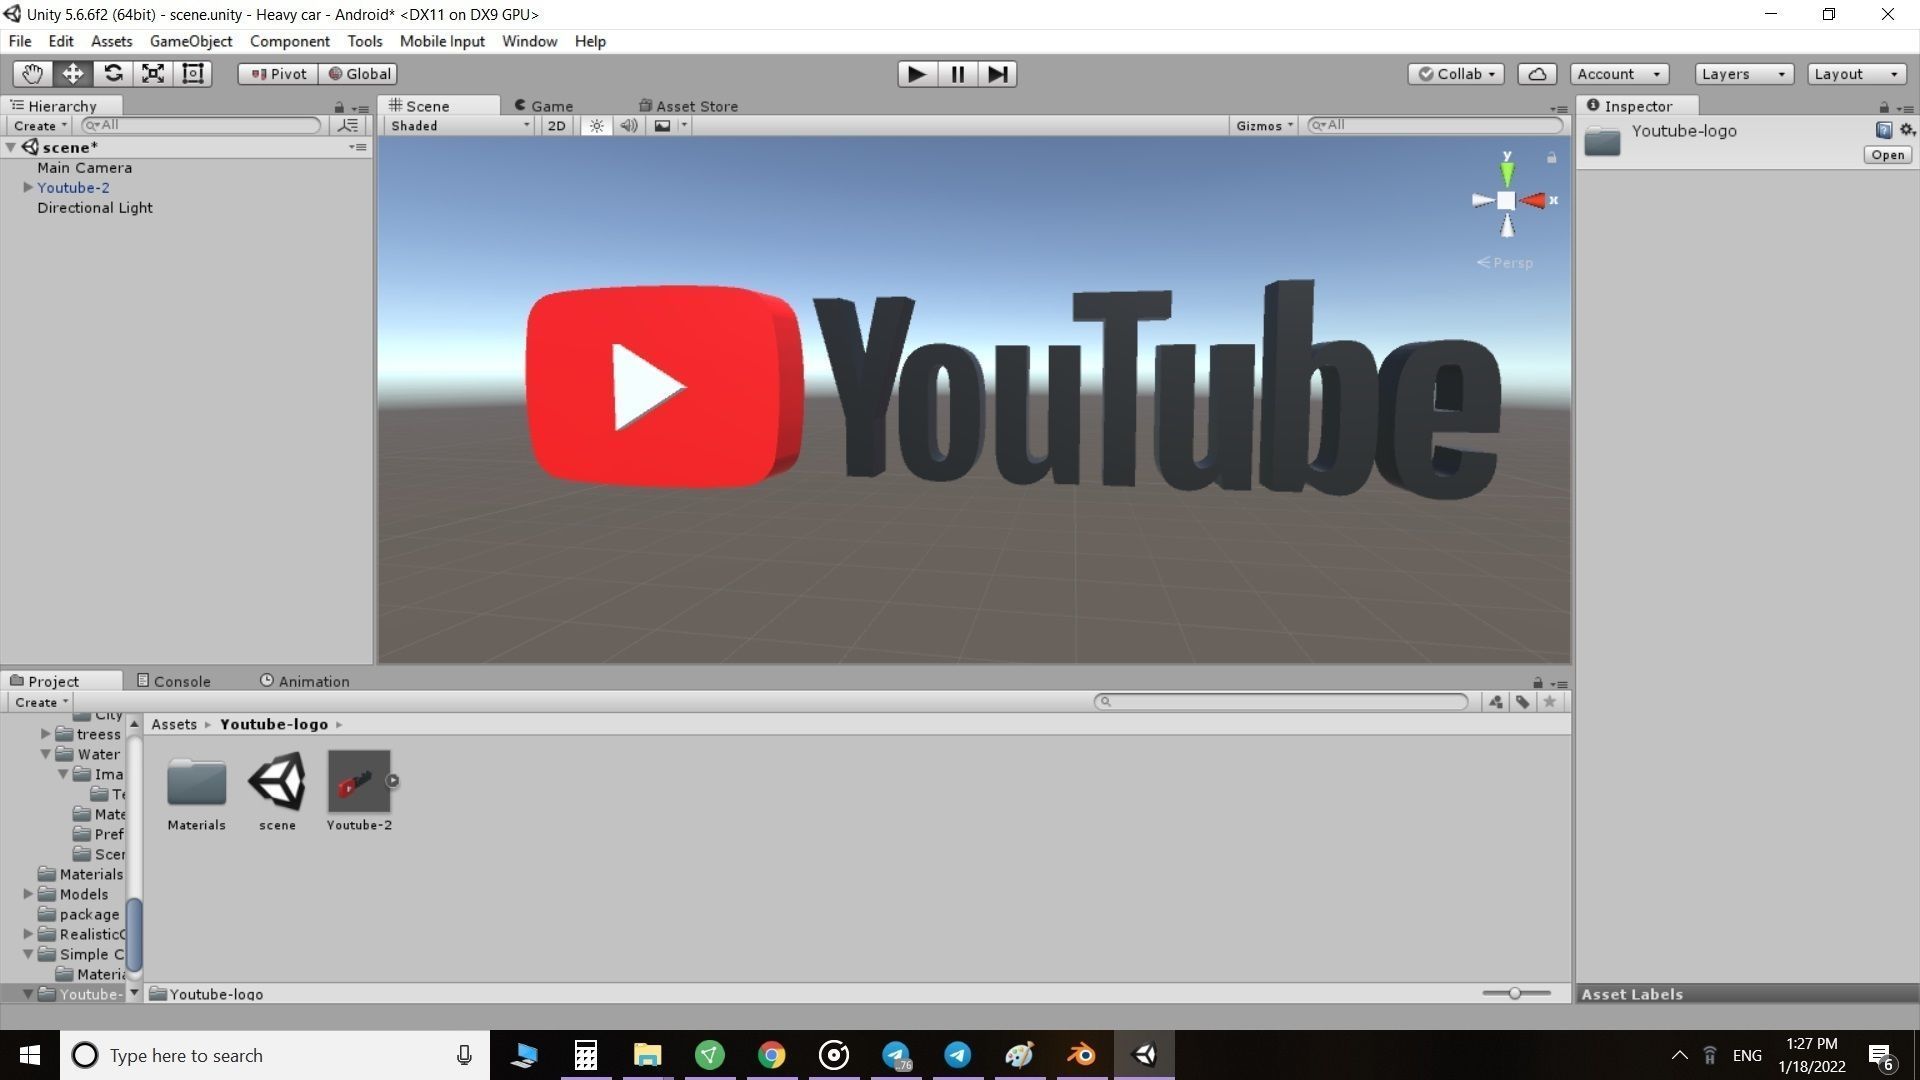Open the Account dropdown
The image size is (1920, 1080).
tap(1619, 74)
